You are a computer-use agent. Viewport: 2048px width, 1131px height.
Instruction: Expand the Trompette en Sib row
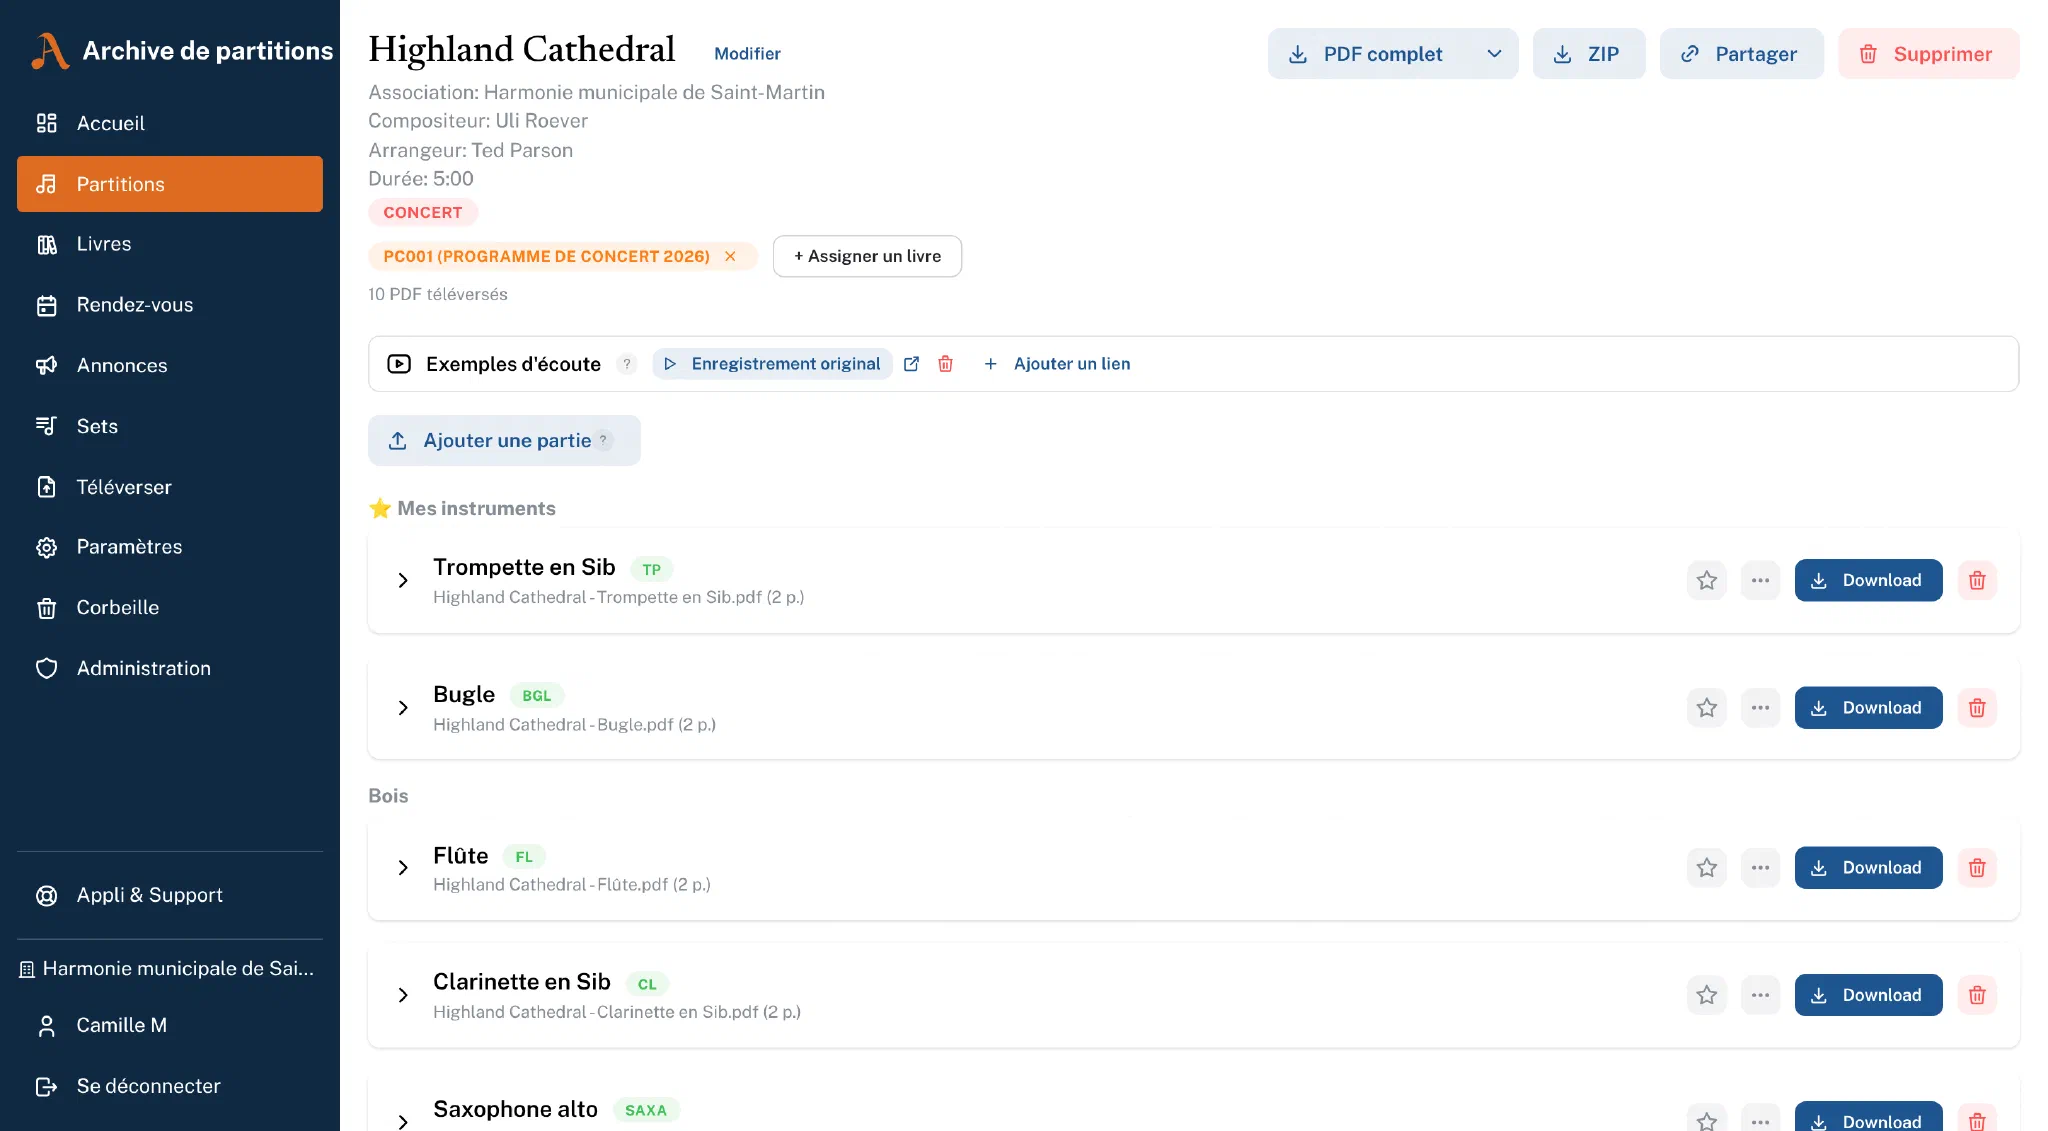[402, 580]
